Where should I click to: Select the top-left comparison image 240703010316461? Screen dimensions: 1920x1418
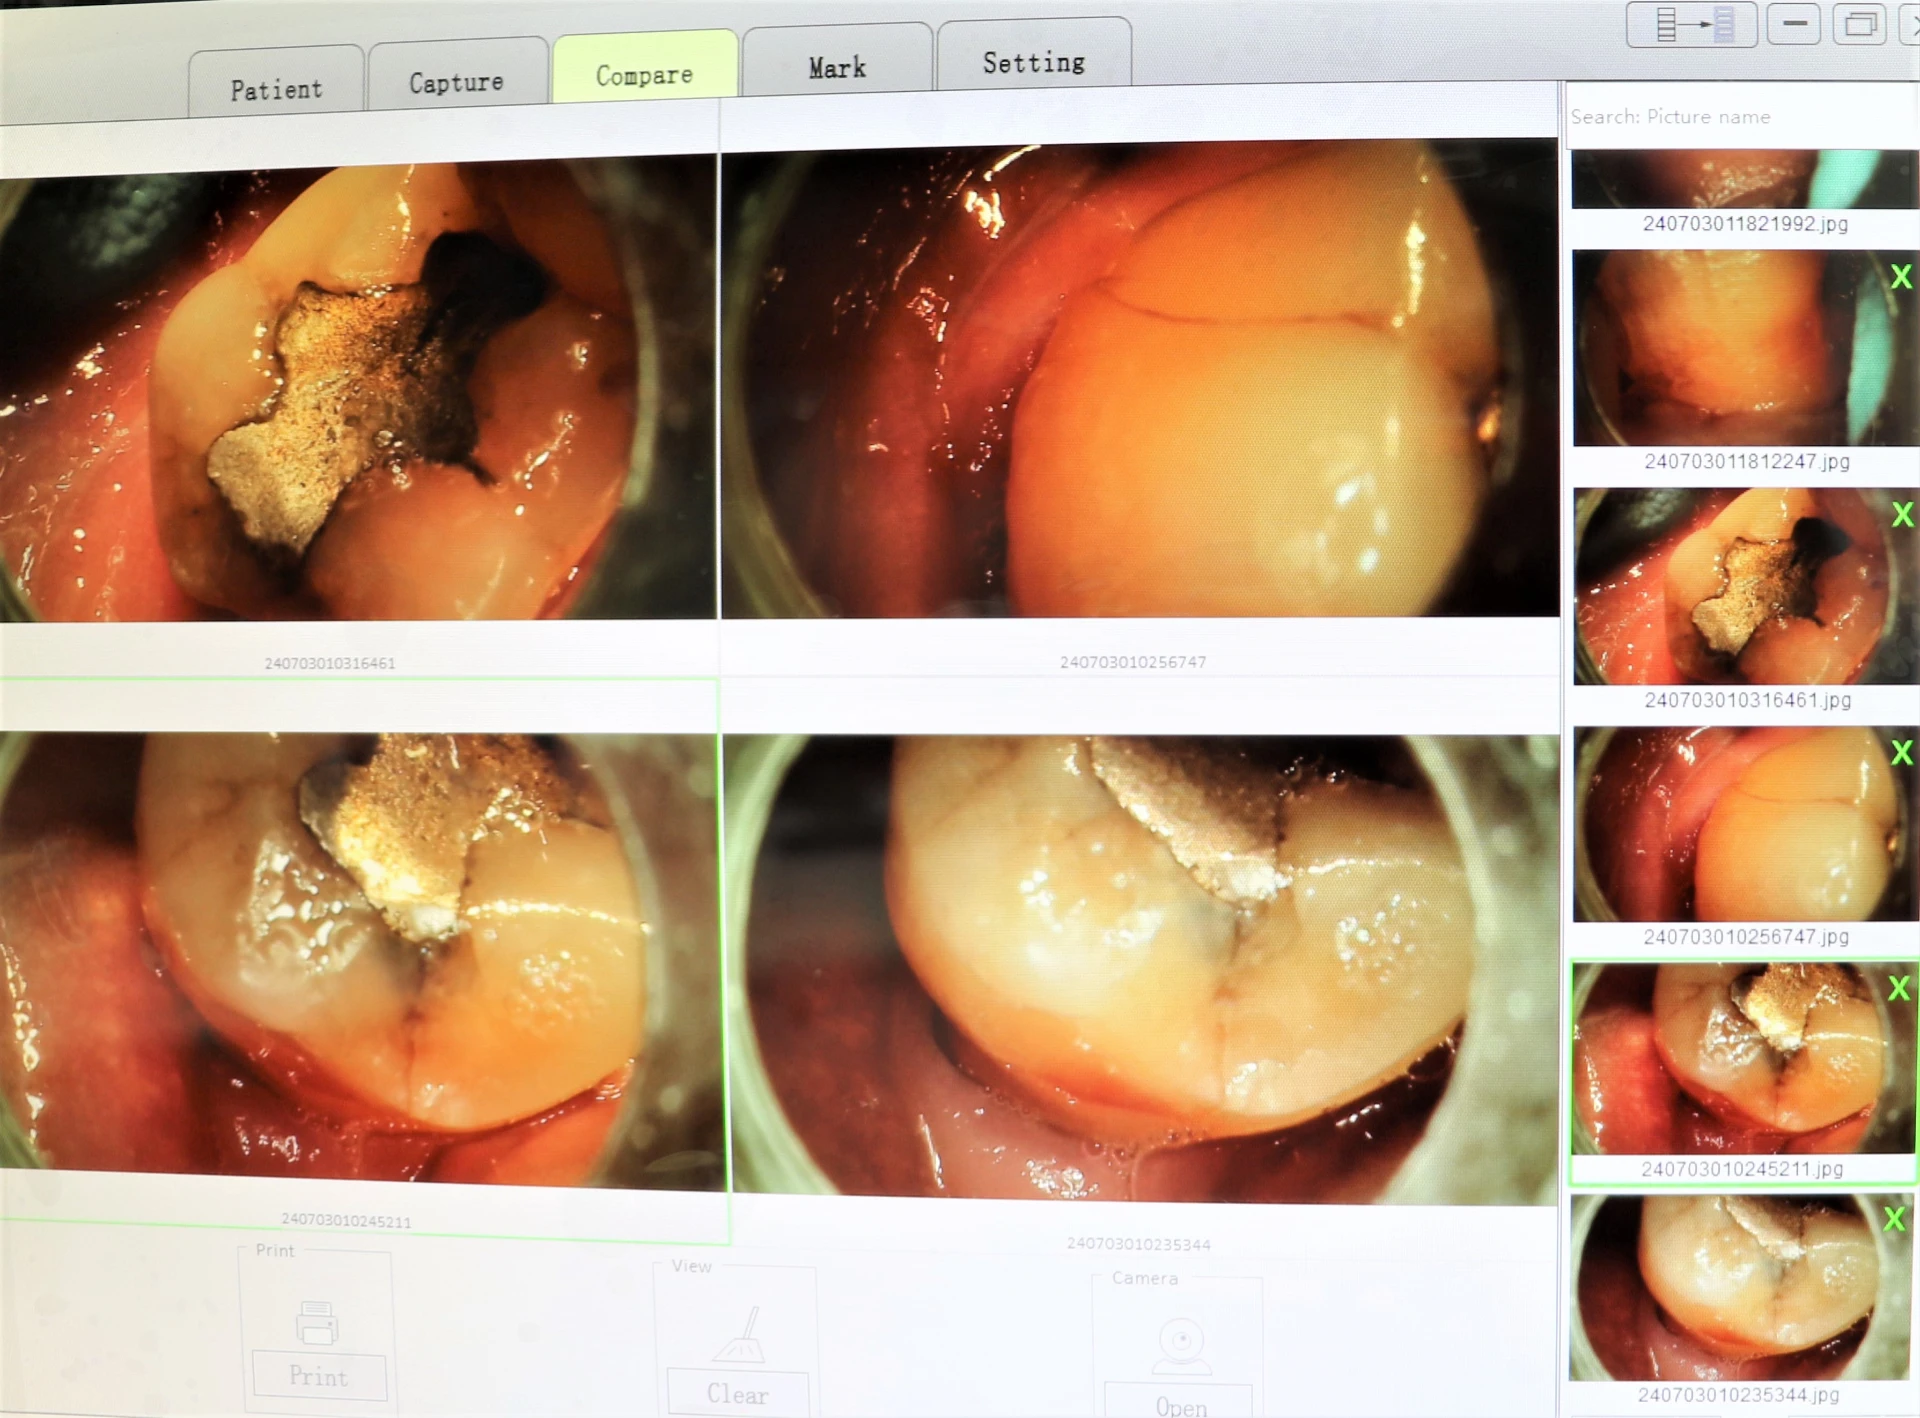coord(358,390)
